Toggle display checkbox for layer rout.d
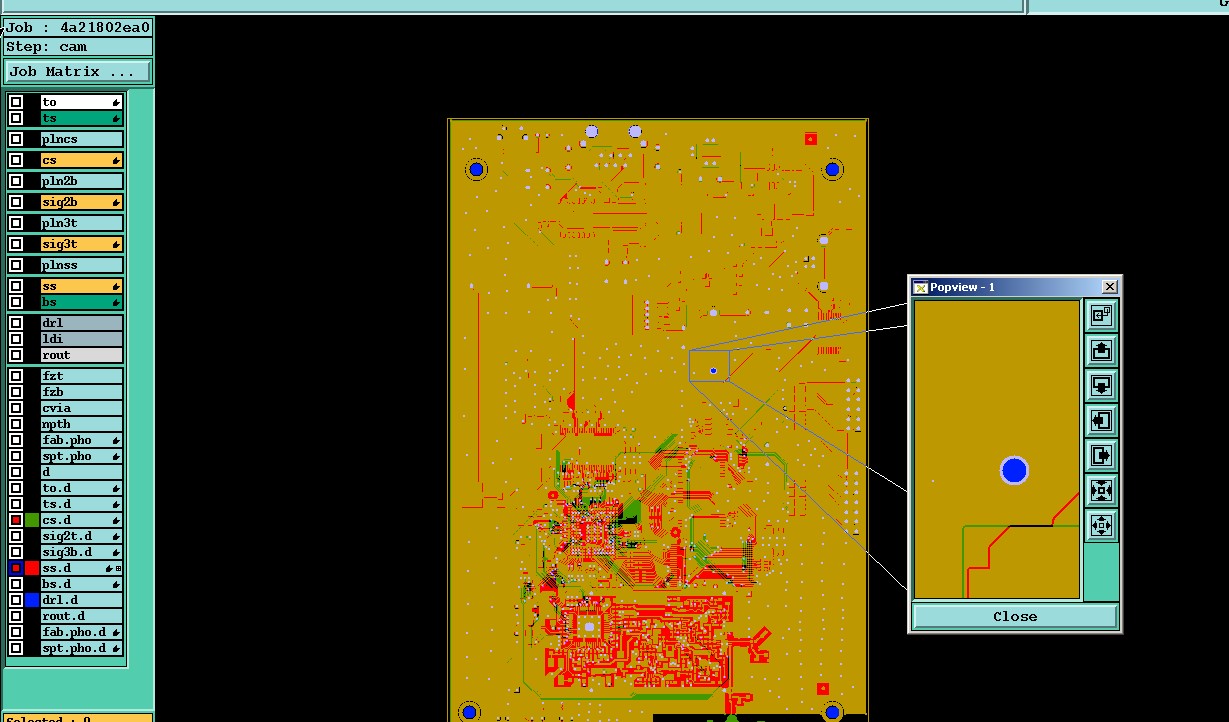The image size is (1229, 722). click(x=16, y=616)
